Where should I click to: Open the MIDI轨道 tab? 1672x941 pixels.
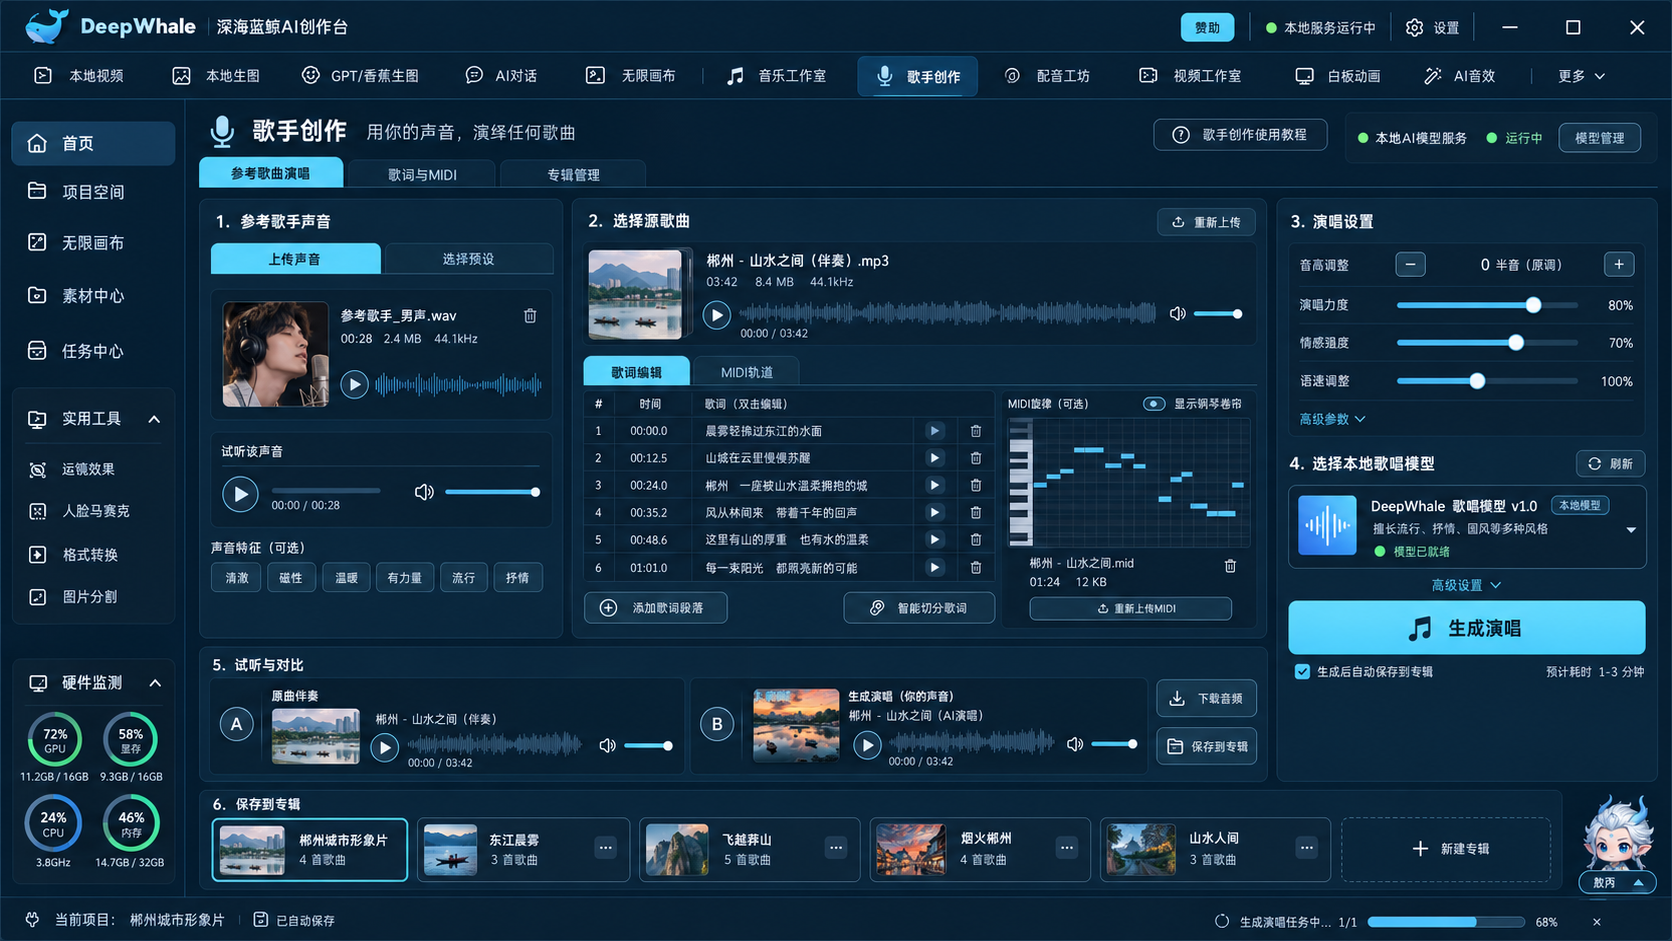746,372
